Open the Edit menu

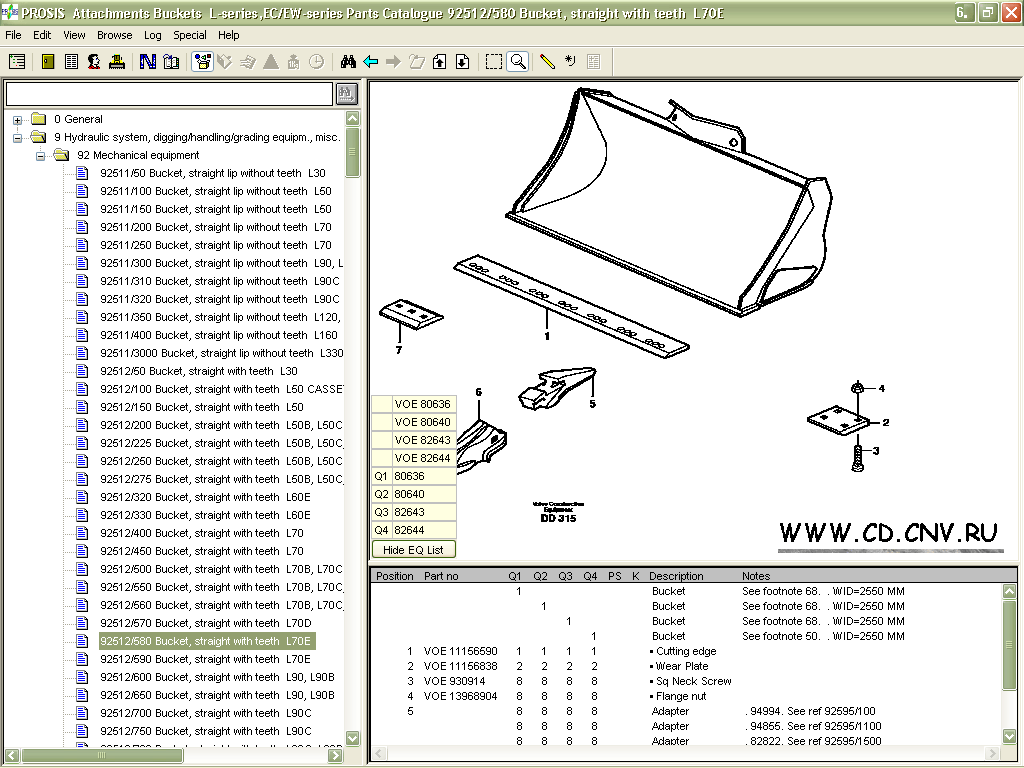point(42,35)
